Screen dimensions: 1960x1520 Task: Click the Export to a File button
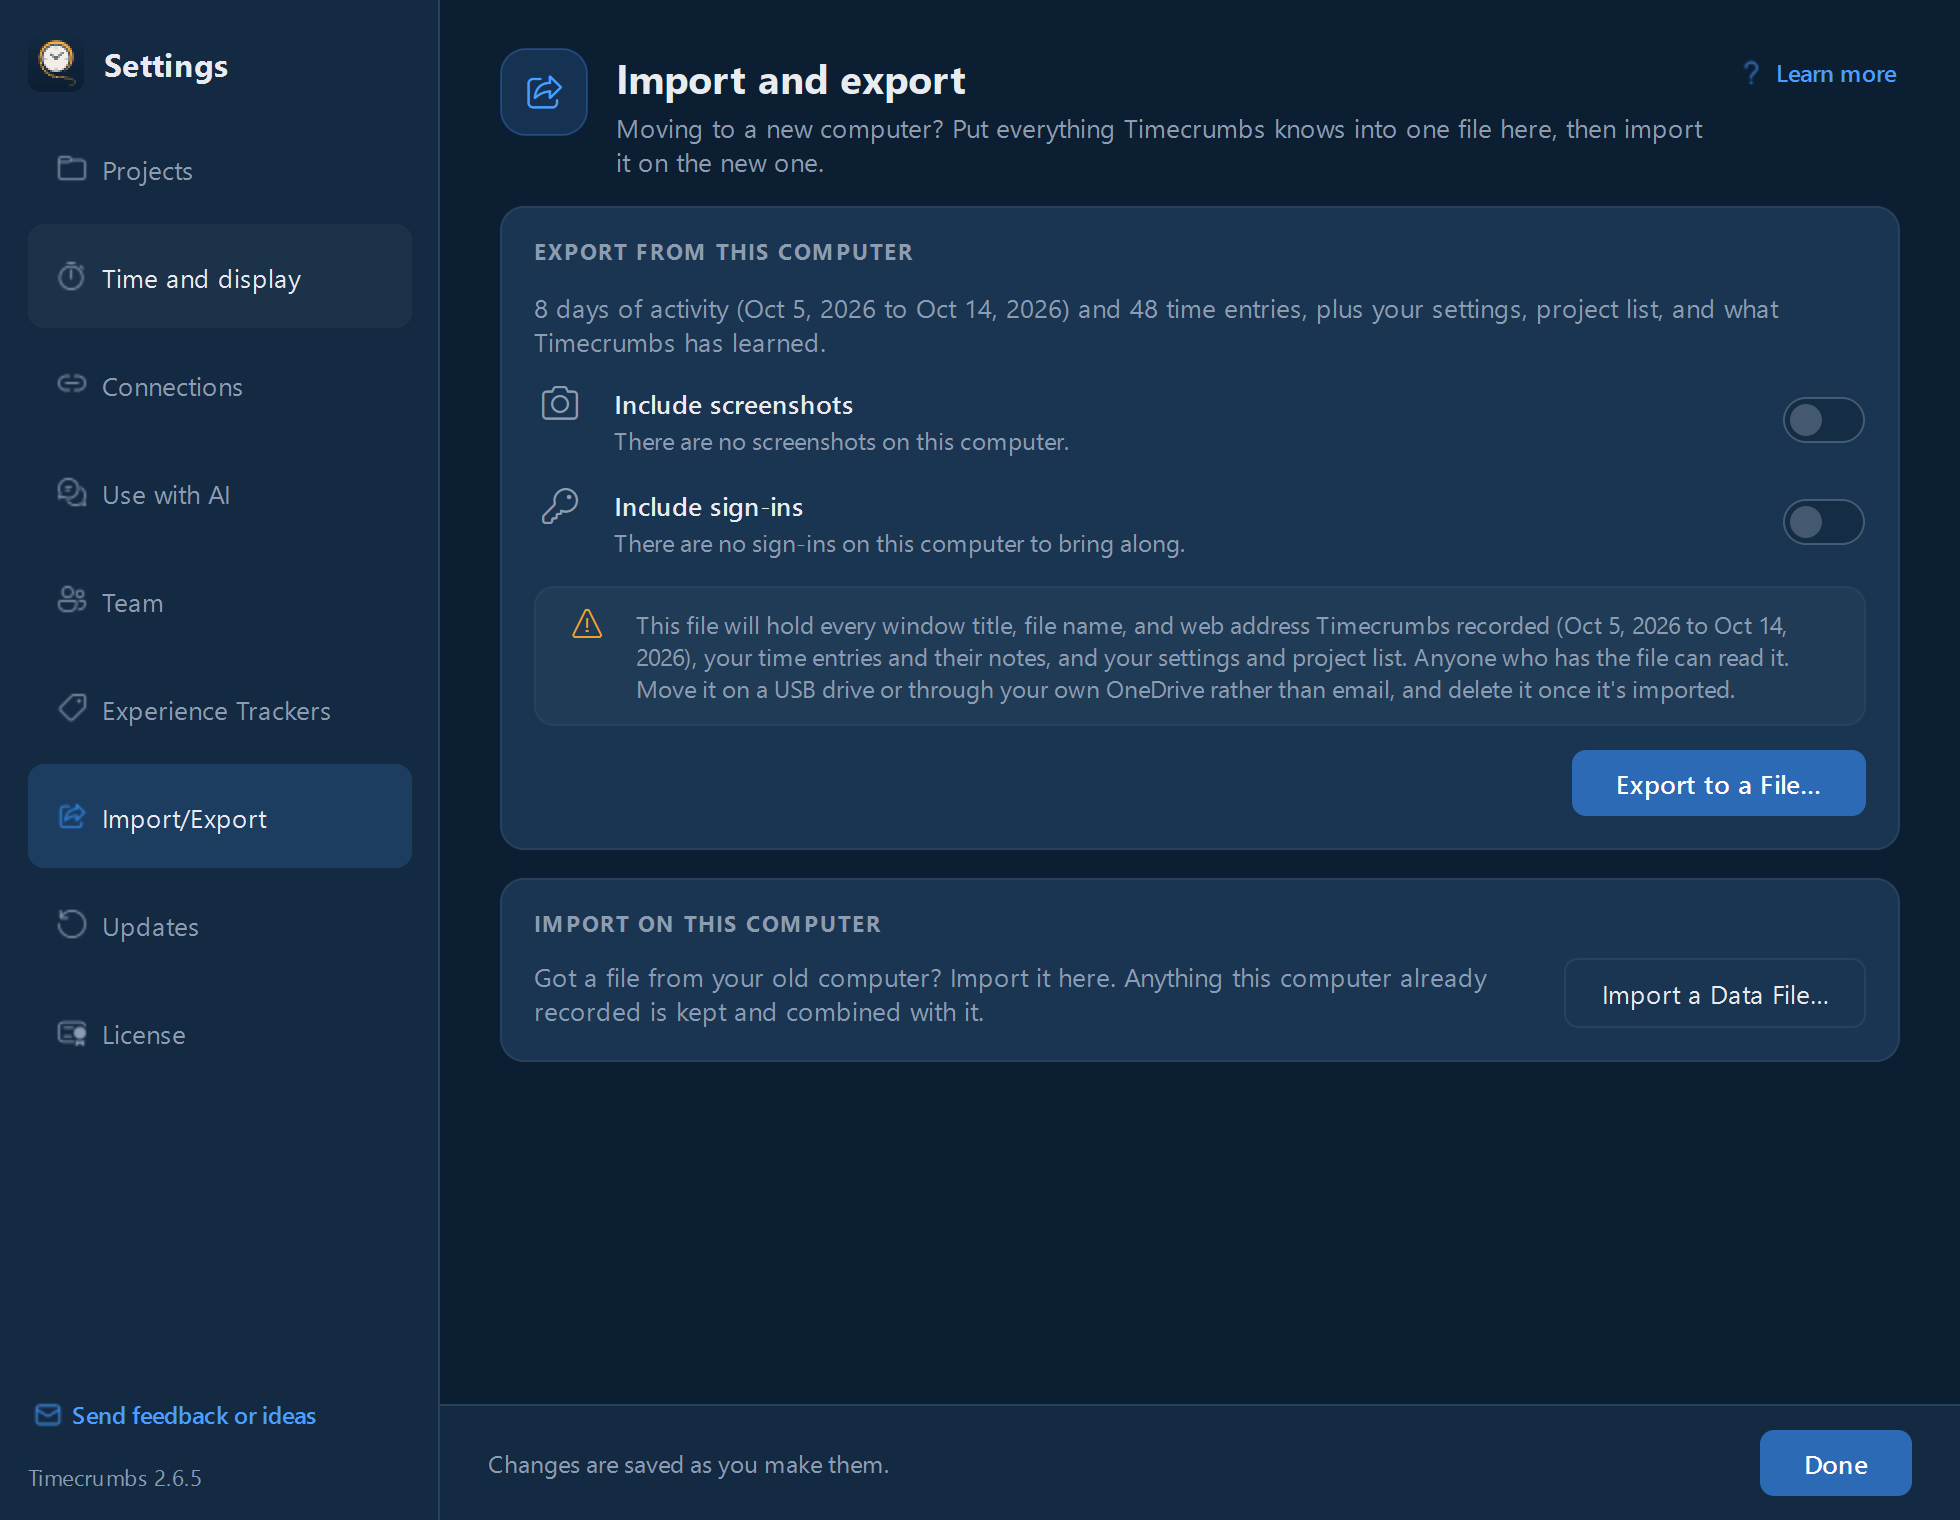(1718, 784)
